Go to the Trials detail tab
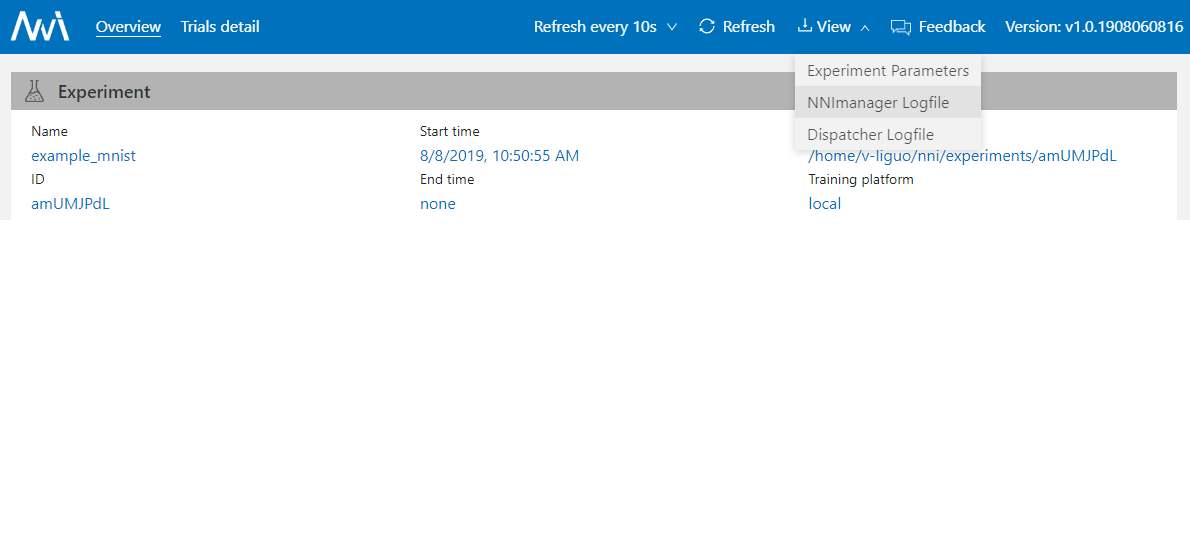This screenshot has width=1190, height=549. [220, 27]
